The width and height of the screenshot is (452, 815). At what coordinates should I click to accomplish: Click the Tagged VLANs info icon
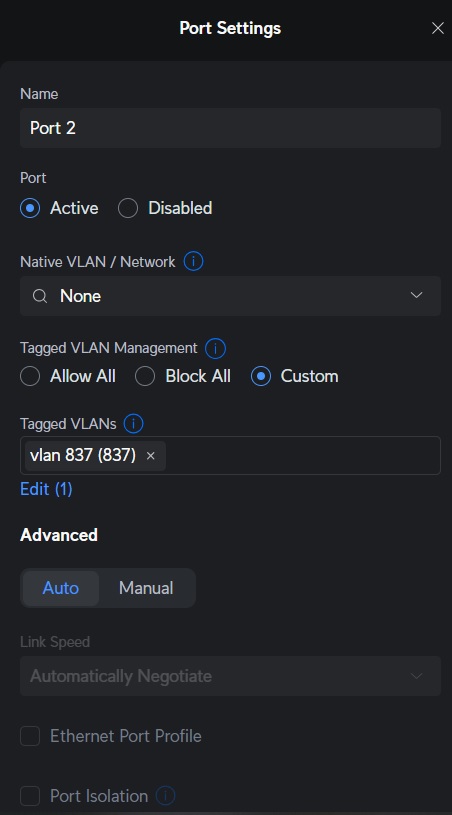[x=134, y=424]
